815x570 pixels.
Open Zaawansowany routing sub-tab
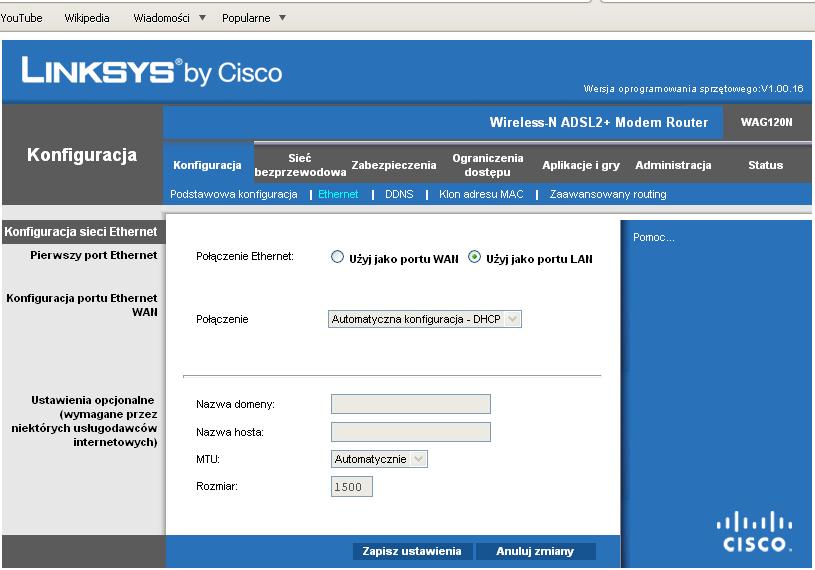click(608, 194)
